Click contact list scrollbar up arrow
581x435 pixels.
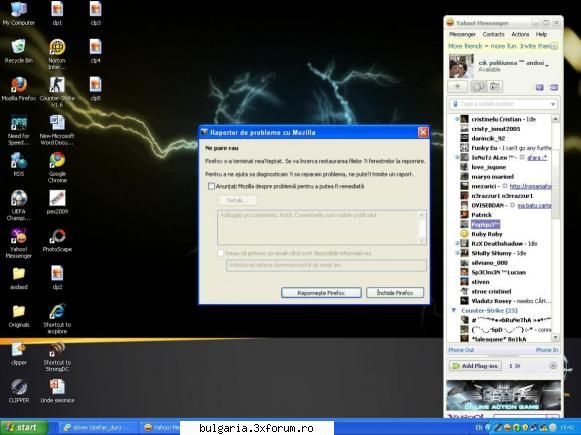pyautogui.click(x=555, y=119)
